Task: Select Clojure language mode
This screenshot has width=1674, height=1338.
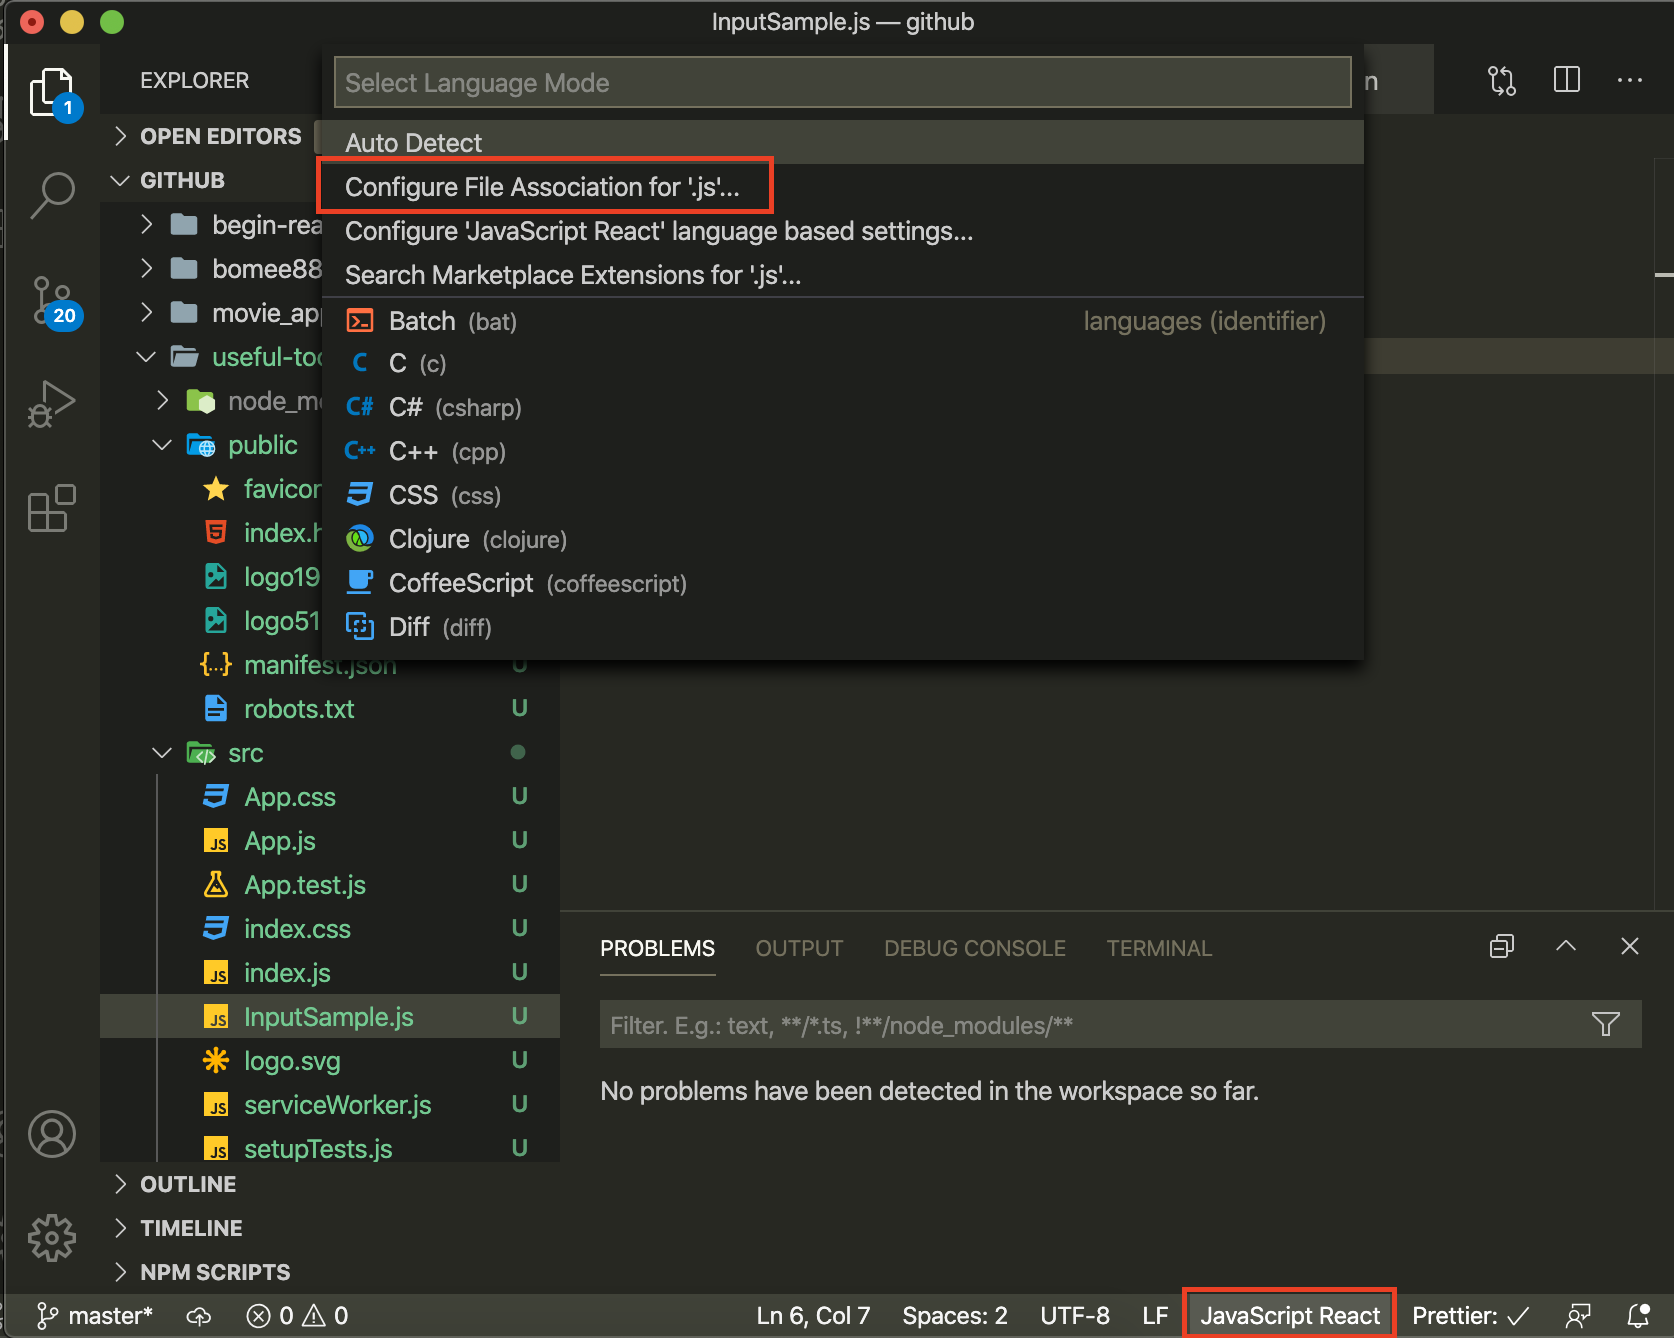Action: pos(842,539)
